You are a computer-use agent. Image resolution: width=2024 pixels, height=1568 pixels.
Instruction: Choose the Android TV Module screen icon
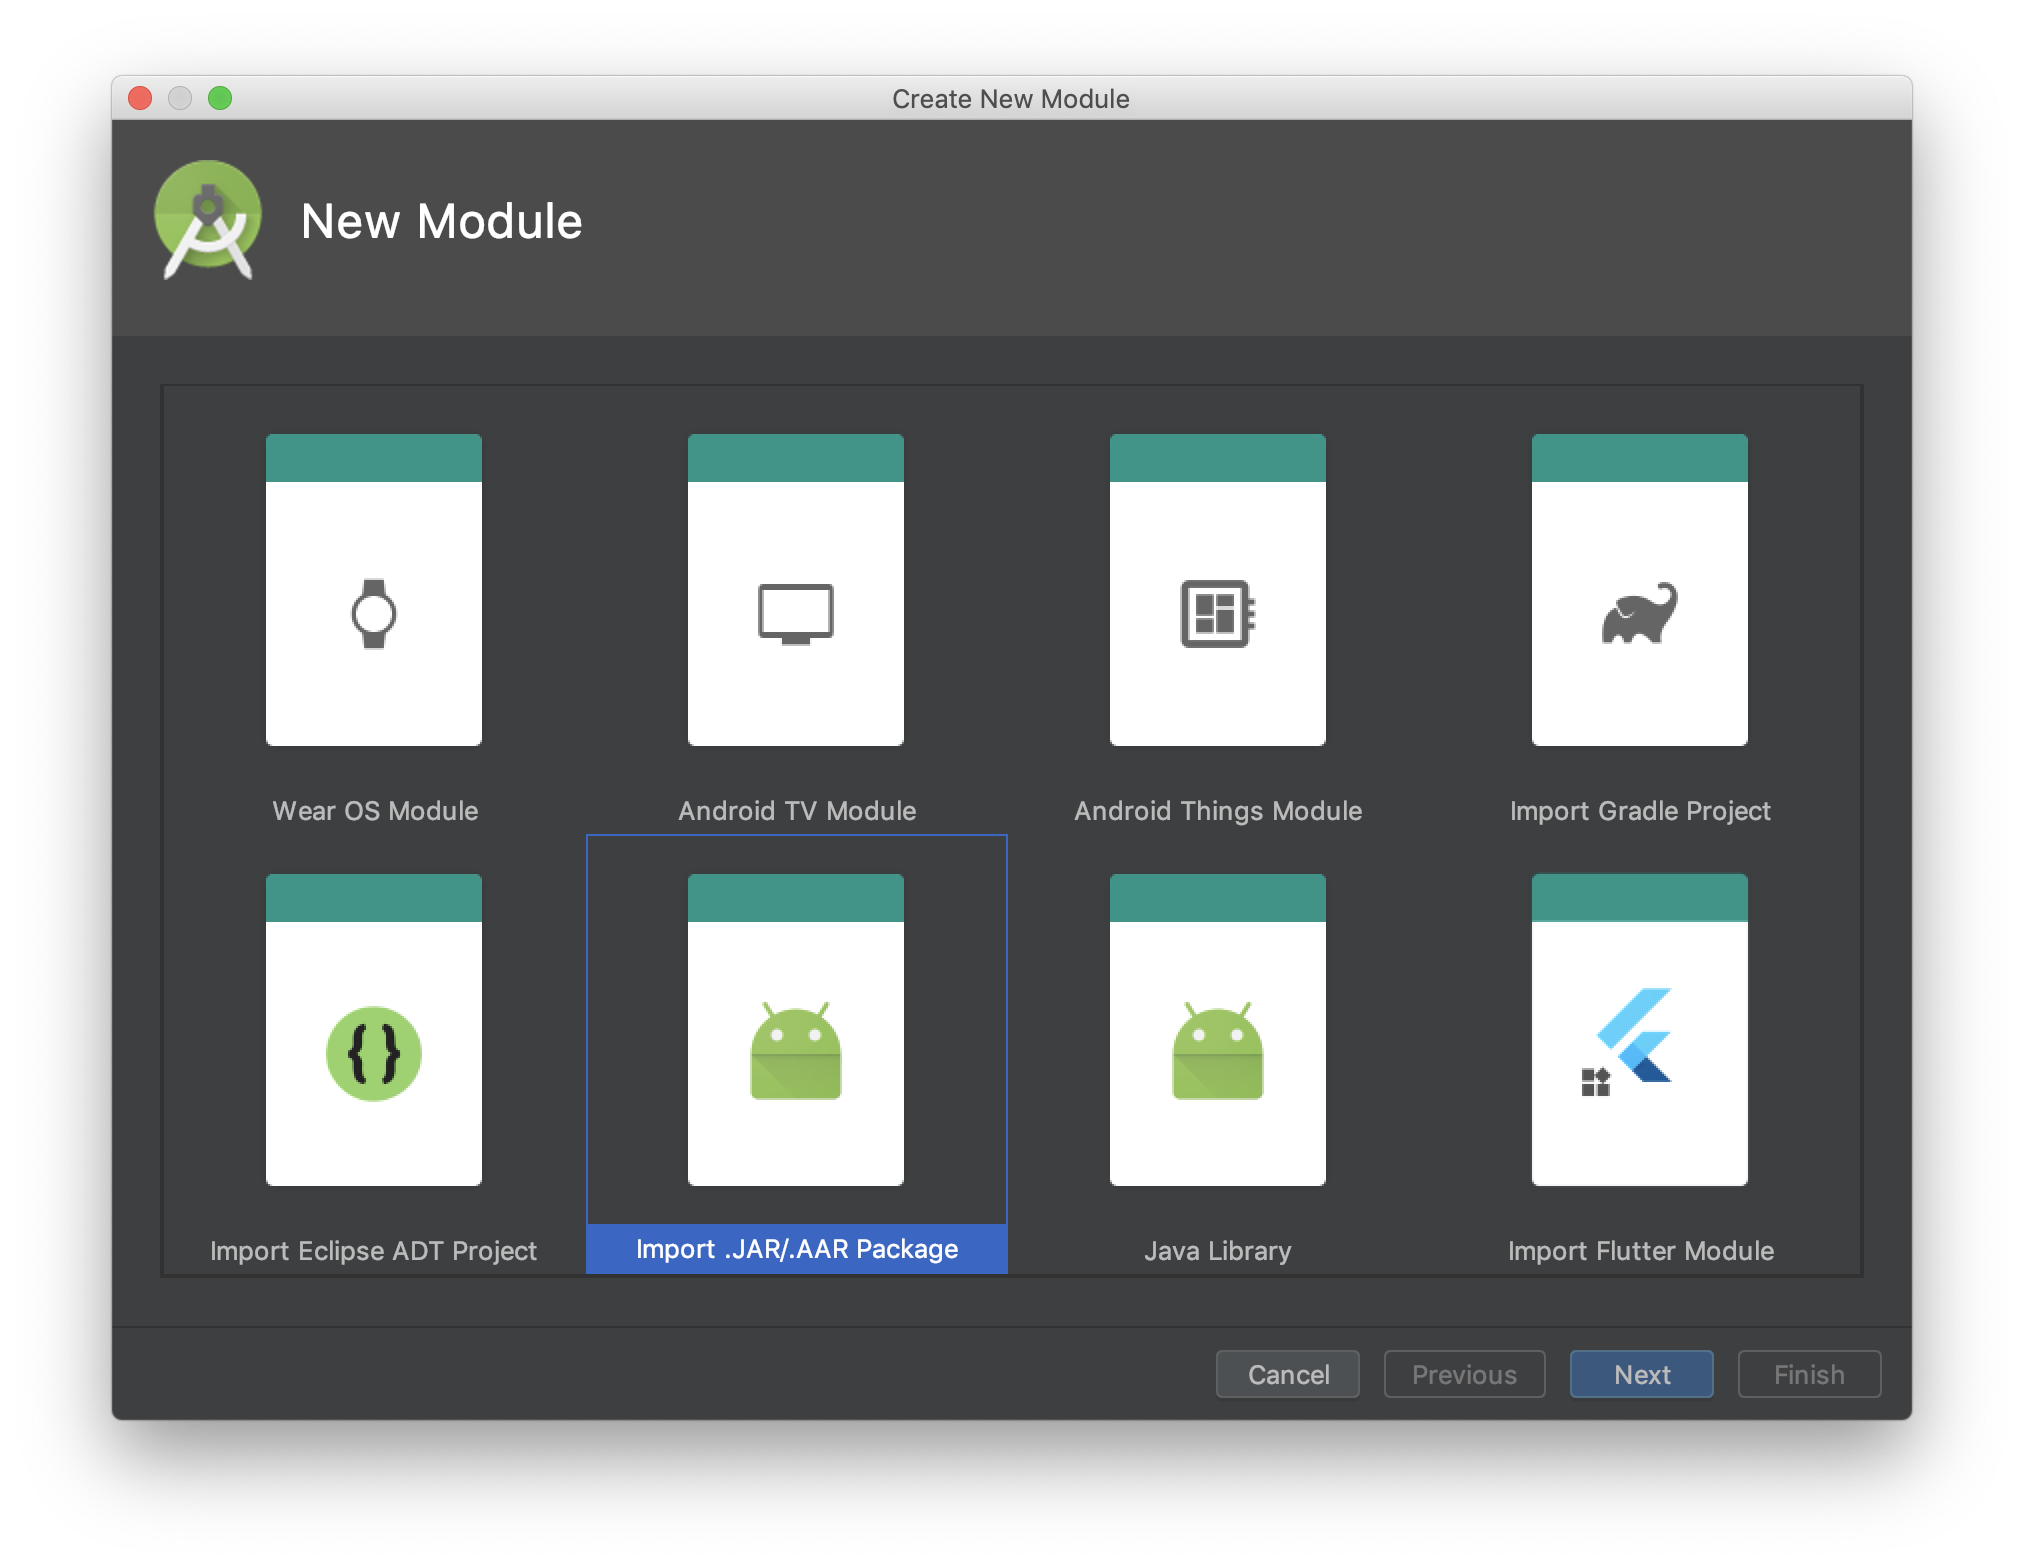[x=796, y=614]
